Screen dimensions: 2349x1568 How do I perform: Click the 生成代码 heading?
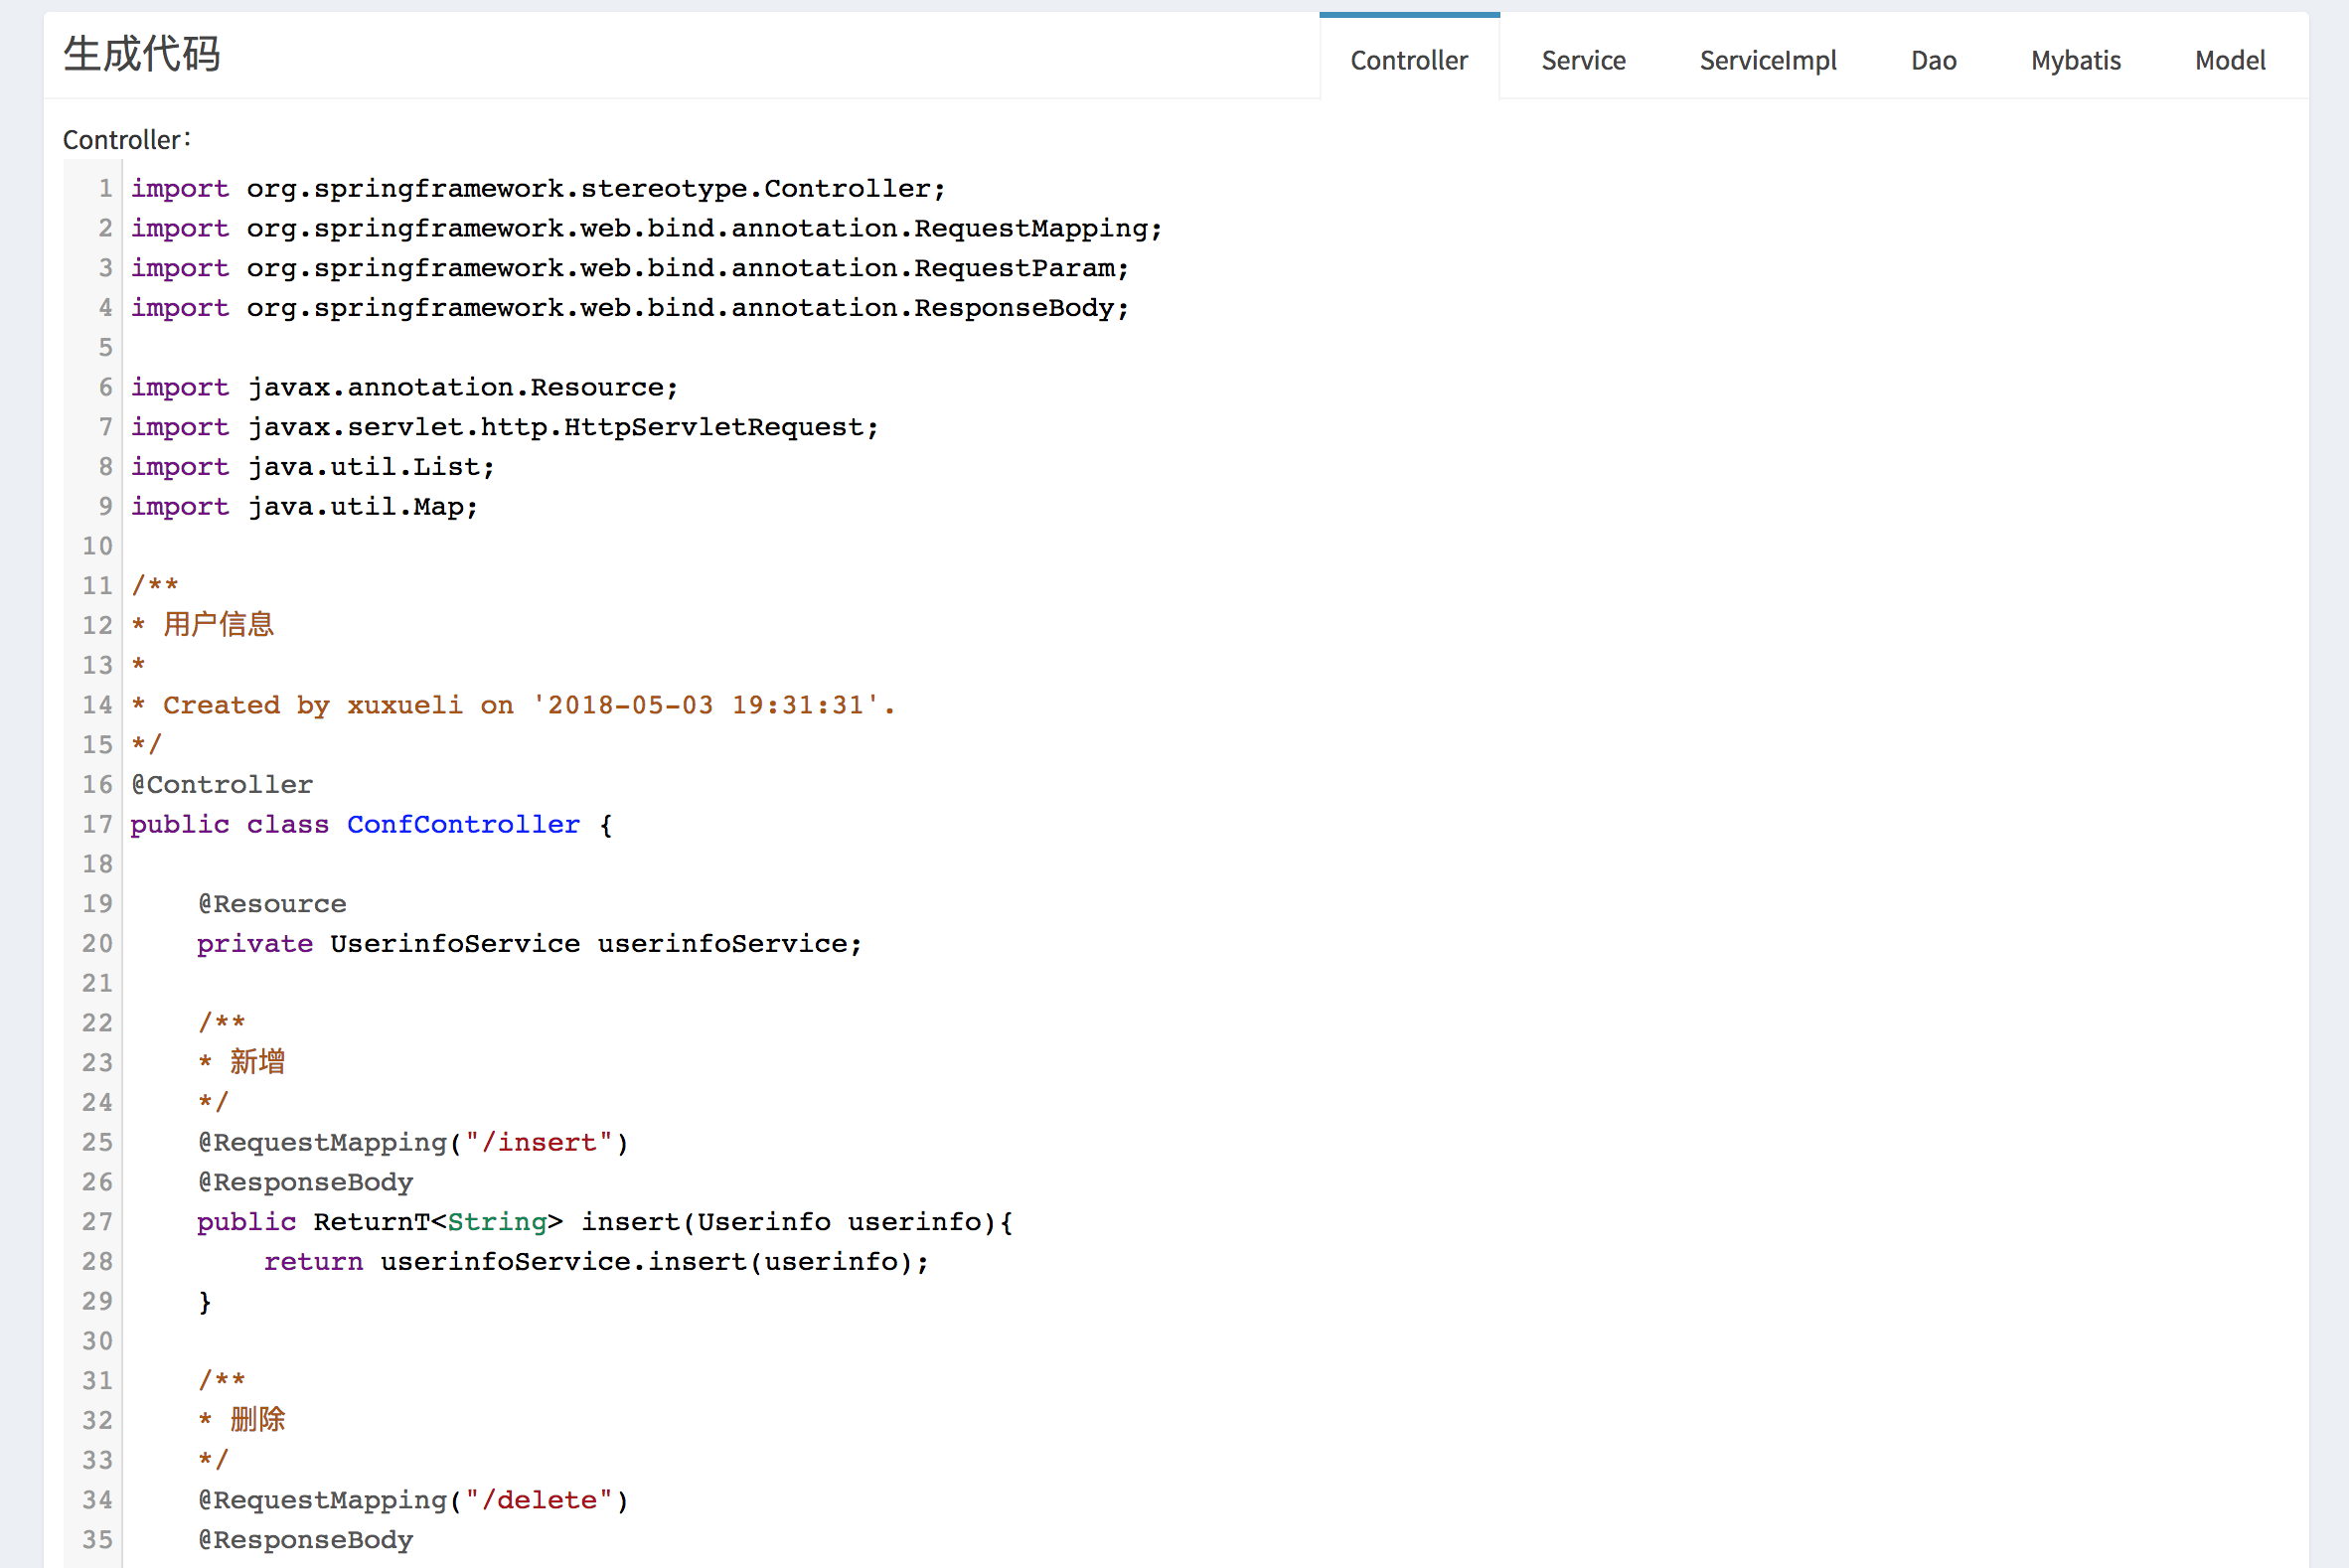141,54
